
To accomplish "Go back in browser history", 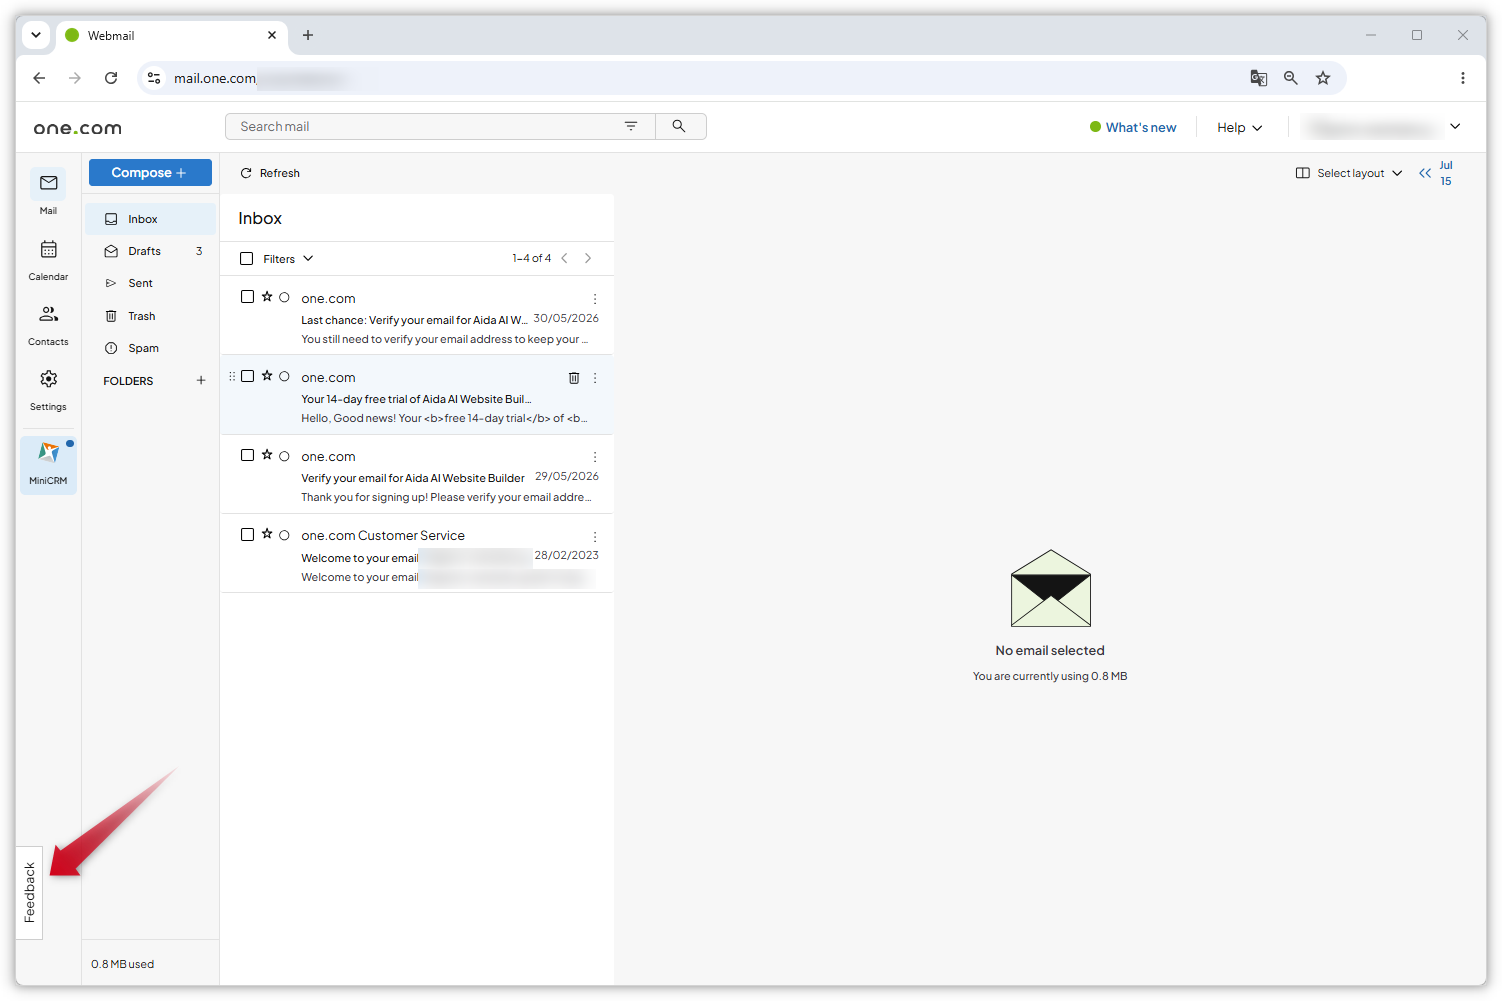I will tap(39, 78).
